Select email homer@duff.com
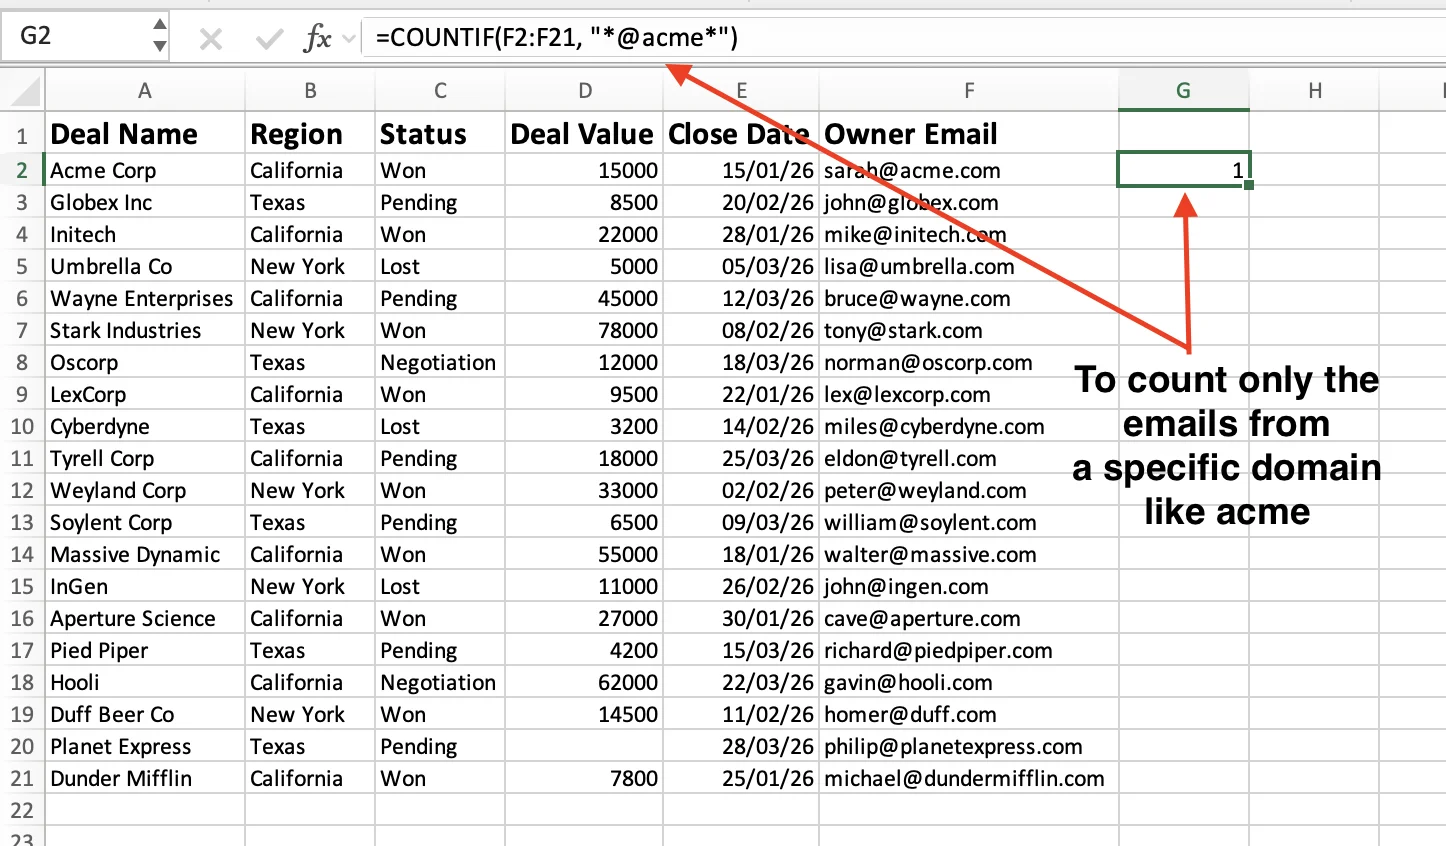The width and height of the screenshot is (1446, 846). point(969,715)
